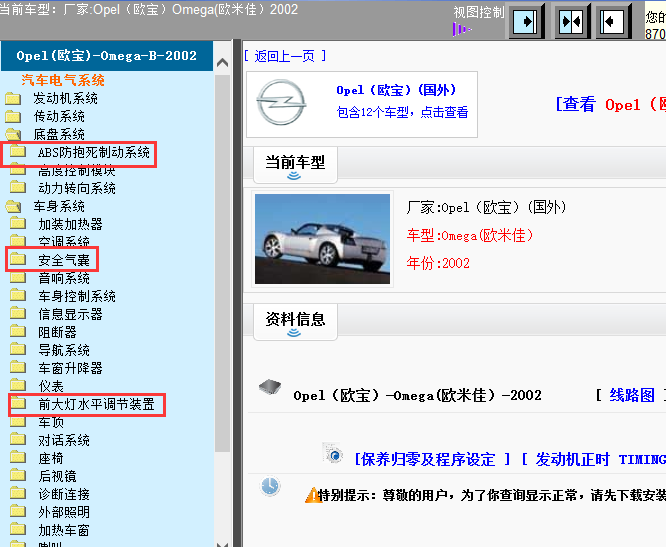Select 发动机系统 tree item
666x547 pixels.
click(65, 99)
